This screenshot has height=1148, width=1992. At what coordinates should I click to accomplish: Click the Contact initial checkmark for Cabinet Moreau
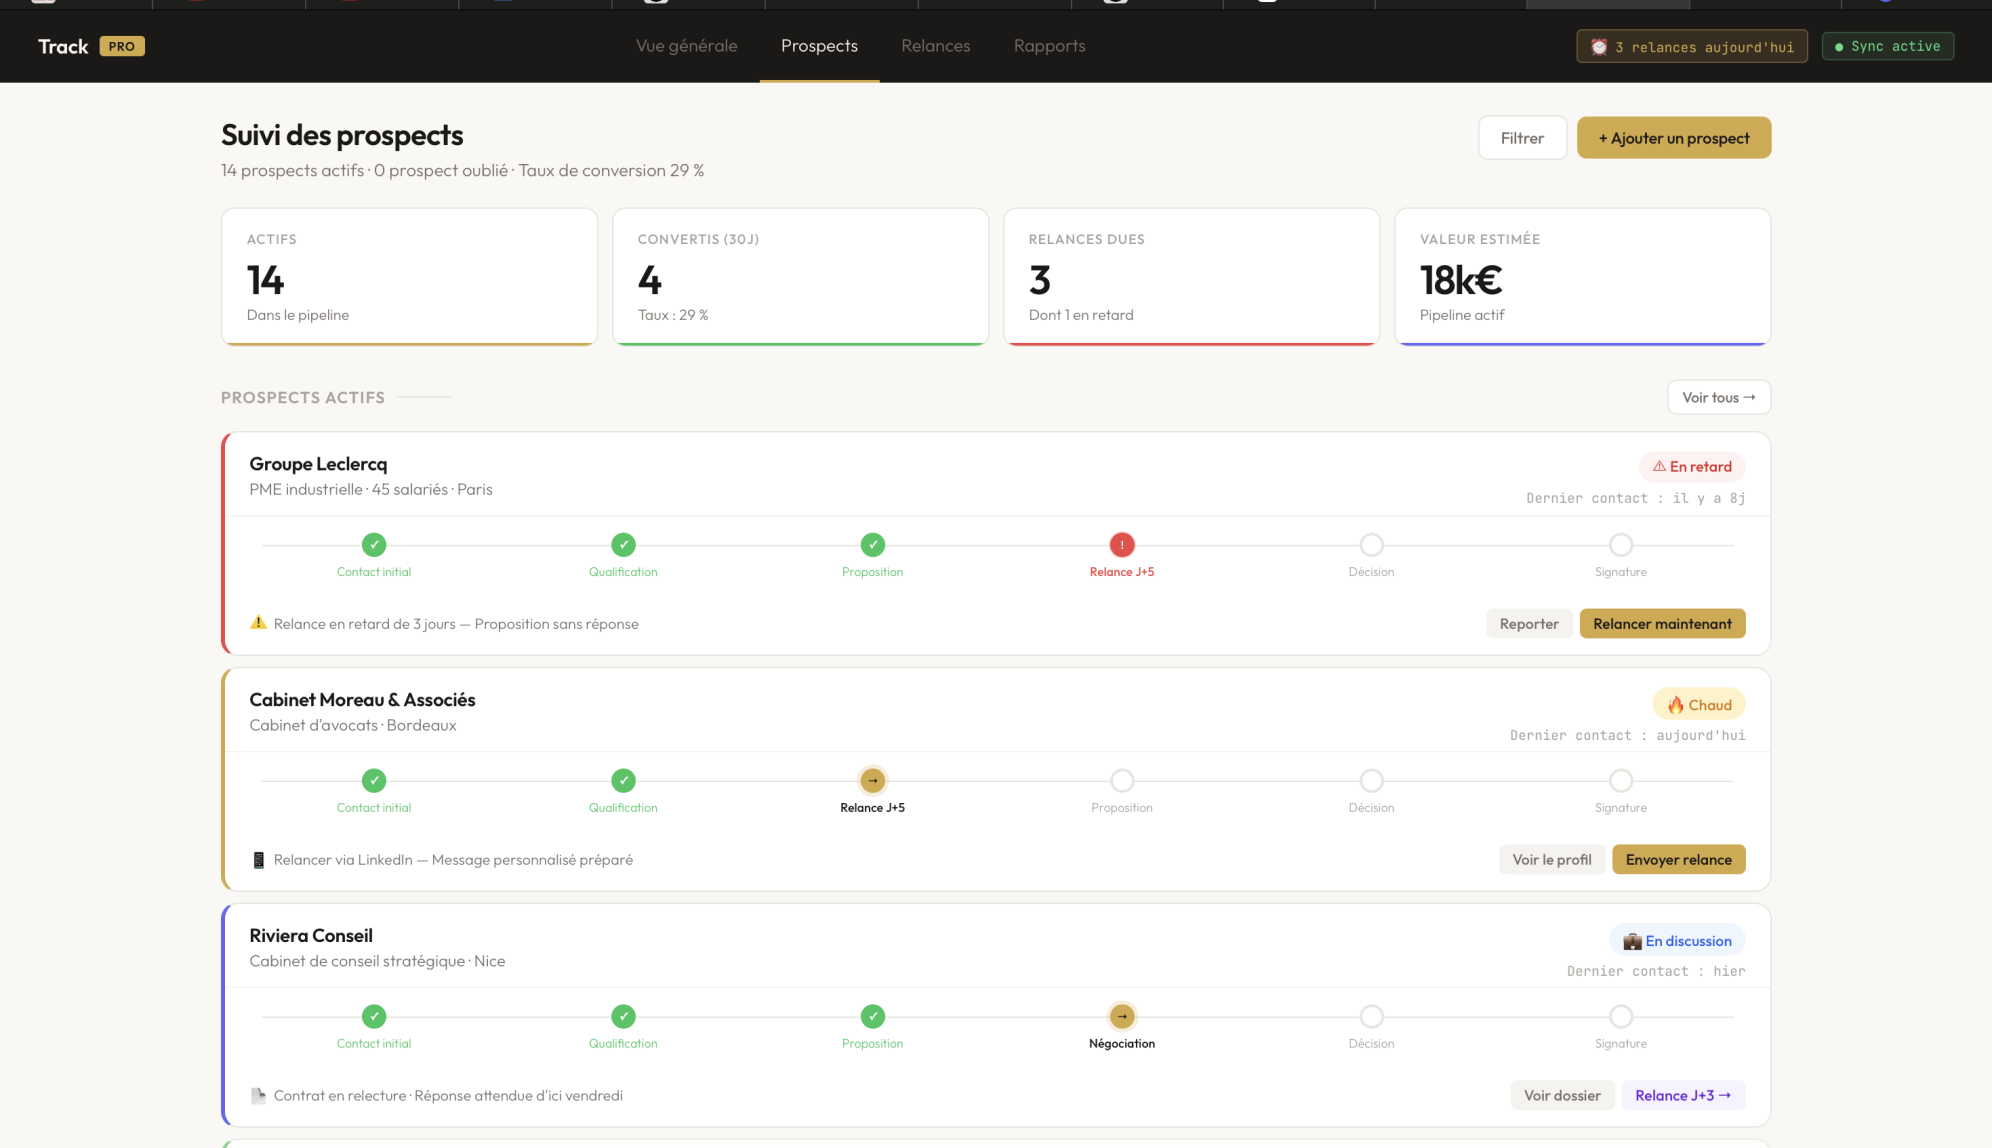(x=373, y=780)
